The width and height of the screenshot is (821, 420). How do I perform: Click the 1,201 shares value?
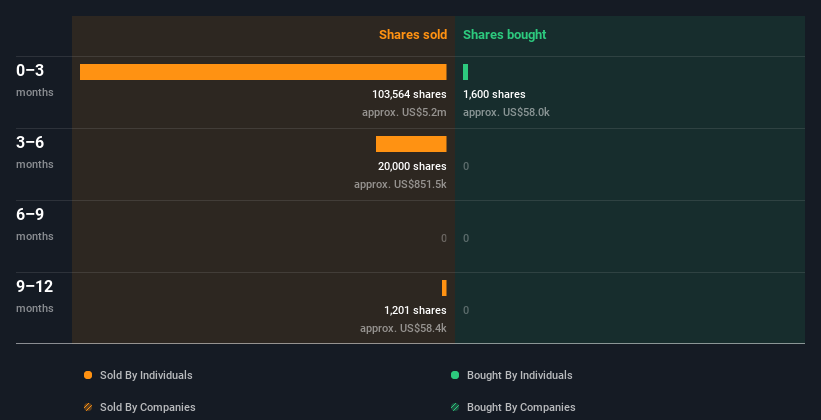[415, 310]
